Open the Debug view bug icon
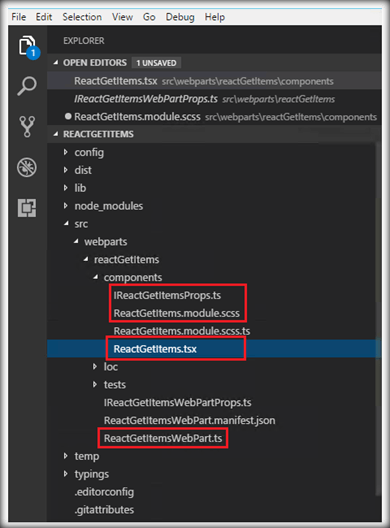 pyautogui.click(x=27, y=167)
